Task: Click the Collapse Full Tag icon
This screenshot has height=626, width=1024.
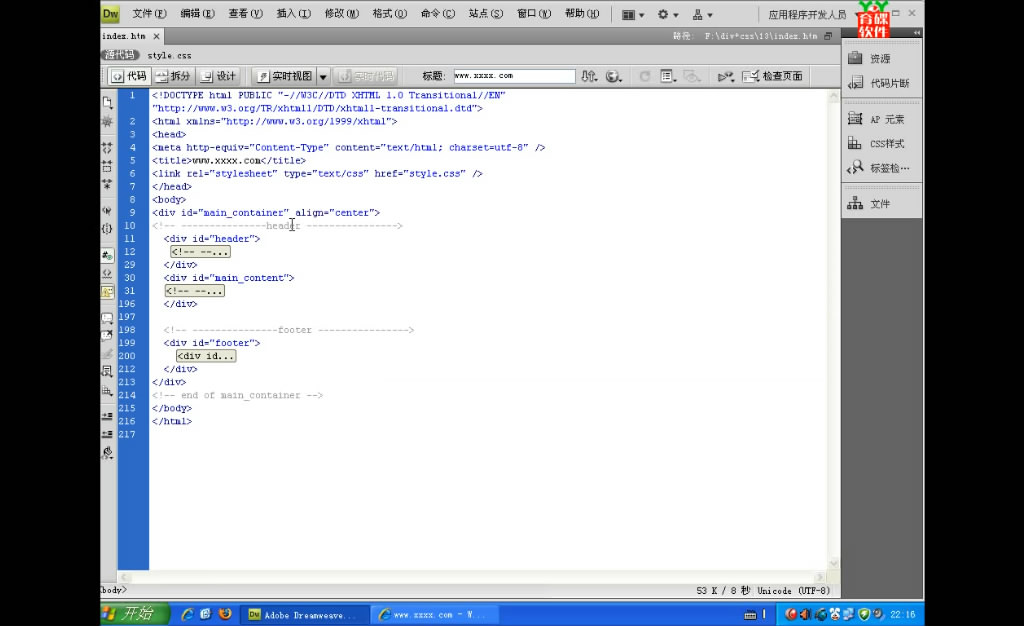Action: [x=108, y=148]
